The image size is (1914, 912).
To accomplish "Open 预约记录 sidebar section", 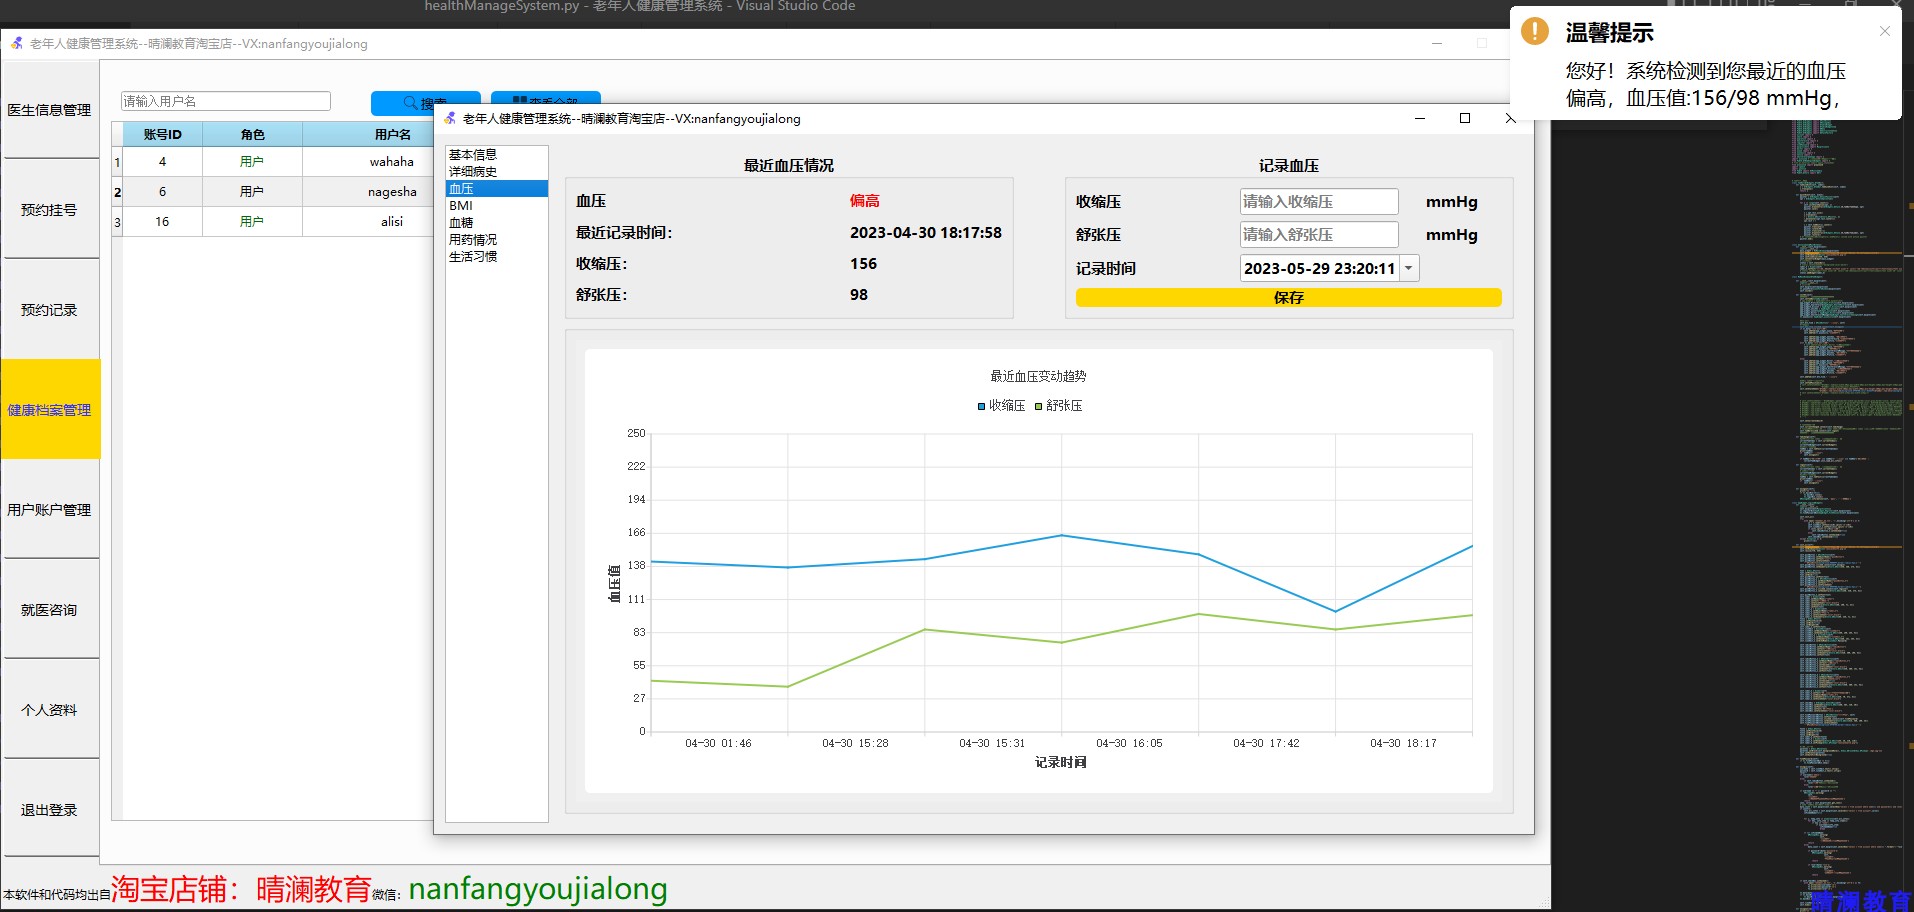I will (49, 310).
